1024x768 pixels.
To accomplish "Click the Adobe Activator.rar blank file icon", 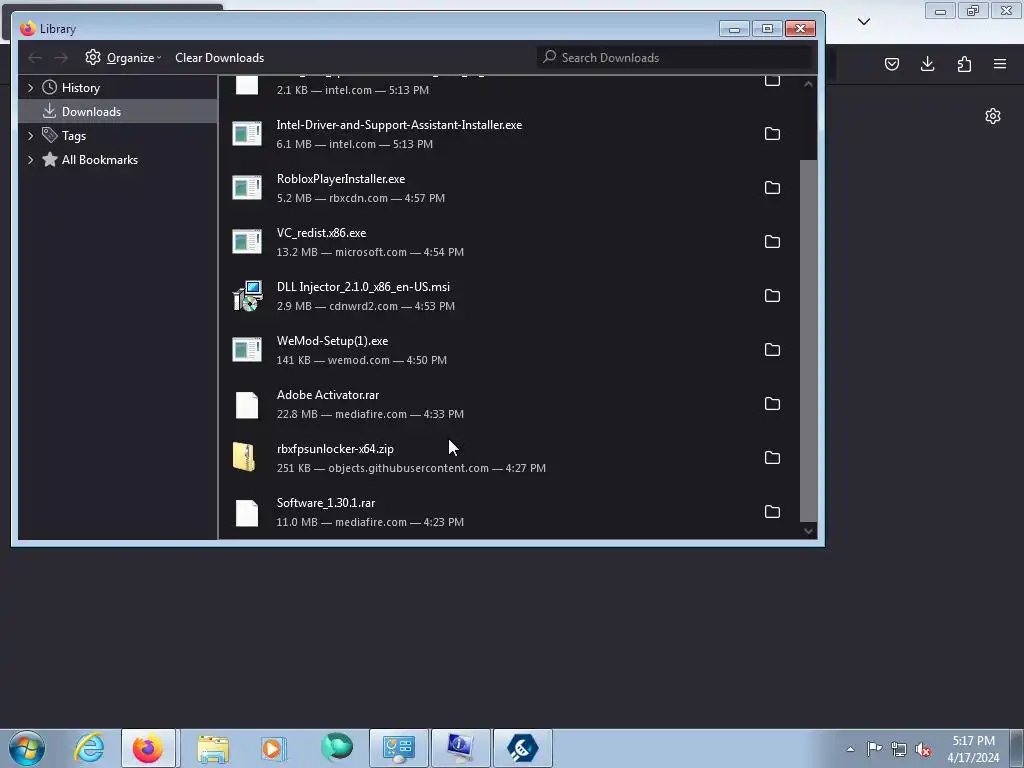I will click(247, 405).
